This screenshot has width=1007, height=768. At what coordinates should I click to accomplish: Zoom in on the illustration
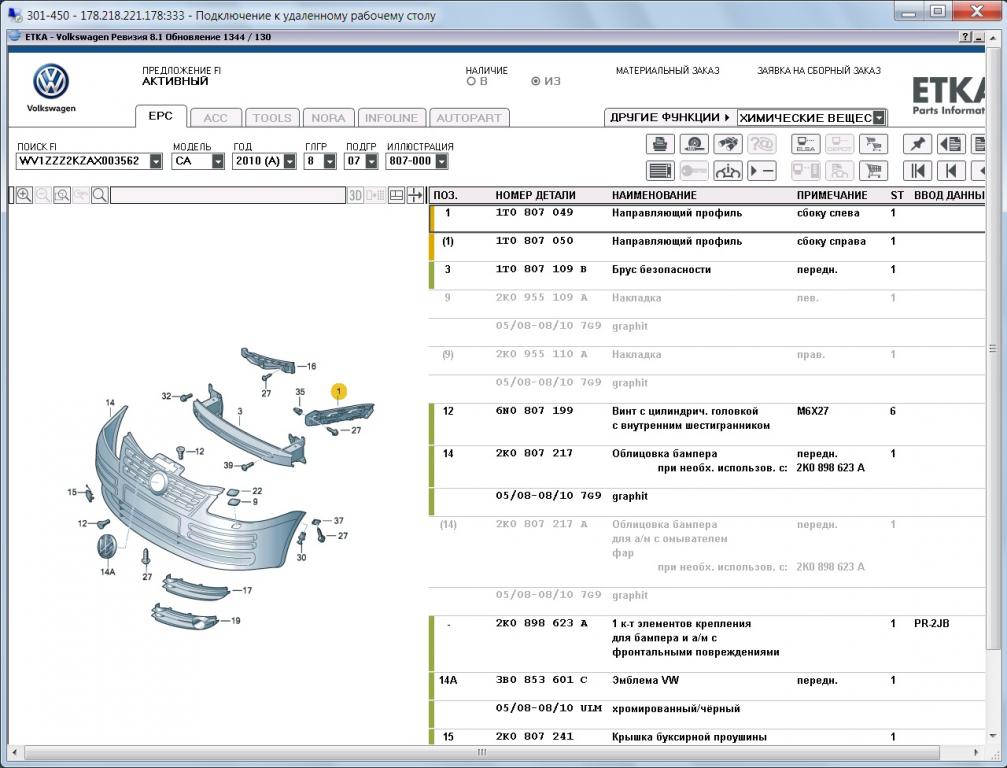[x=24, y=195]
